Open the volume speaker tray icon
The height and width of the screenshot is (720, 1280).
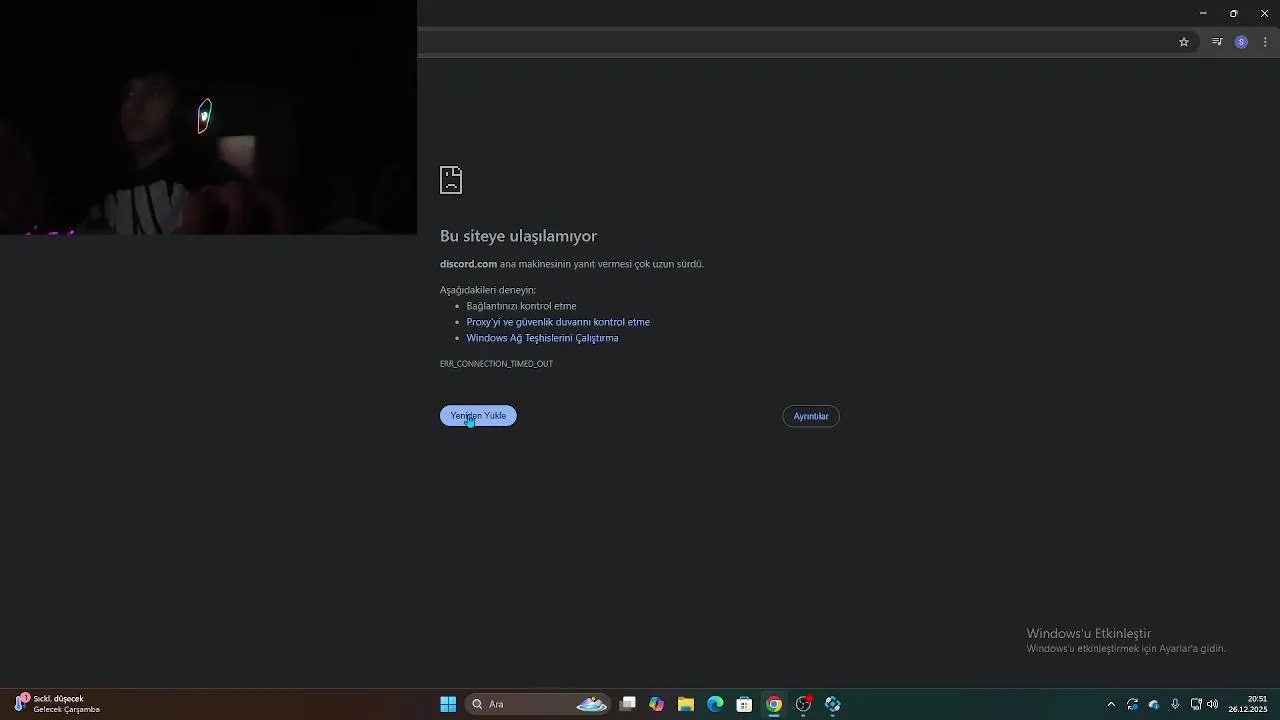[1212, 704]
